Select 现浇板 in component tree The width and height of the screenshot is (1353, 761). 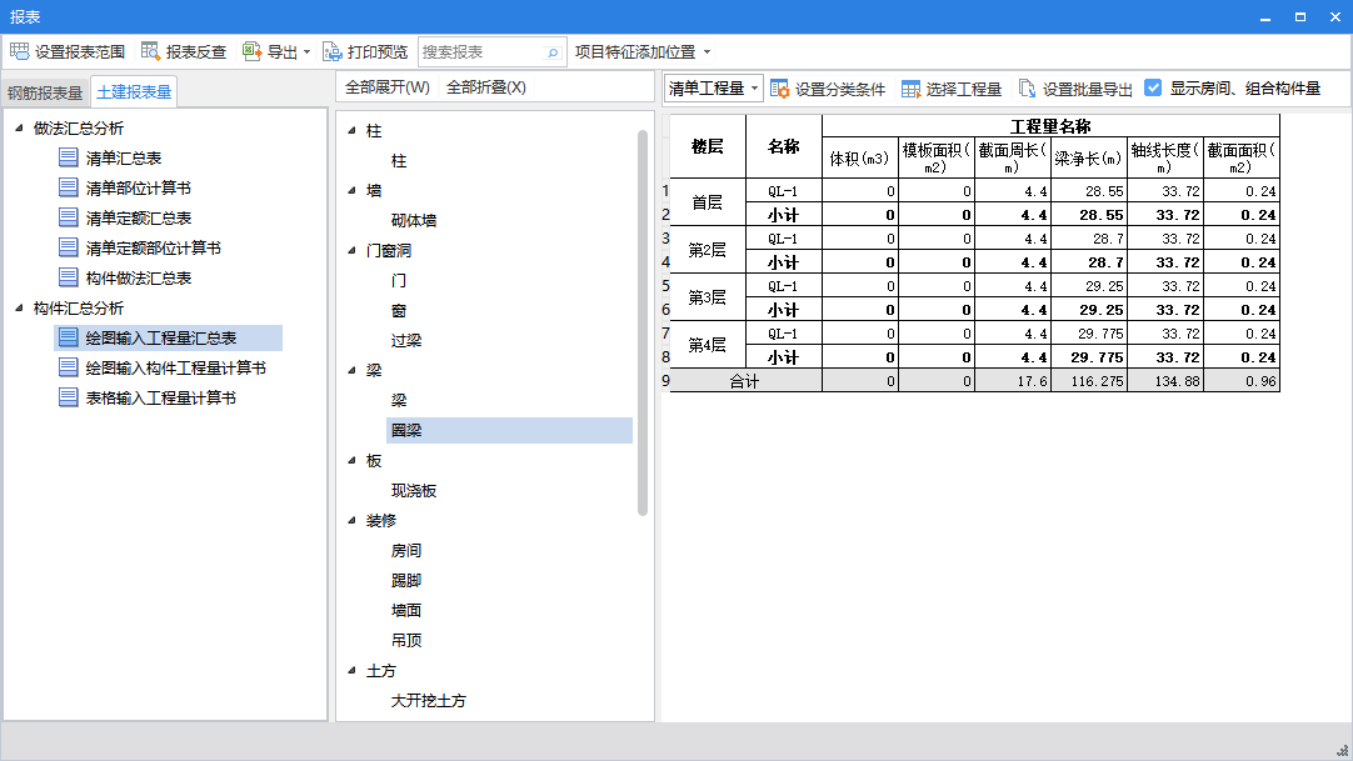[414, 490]
